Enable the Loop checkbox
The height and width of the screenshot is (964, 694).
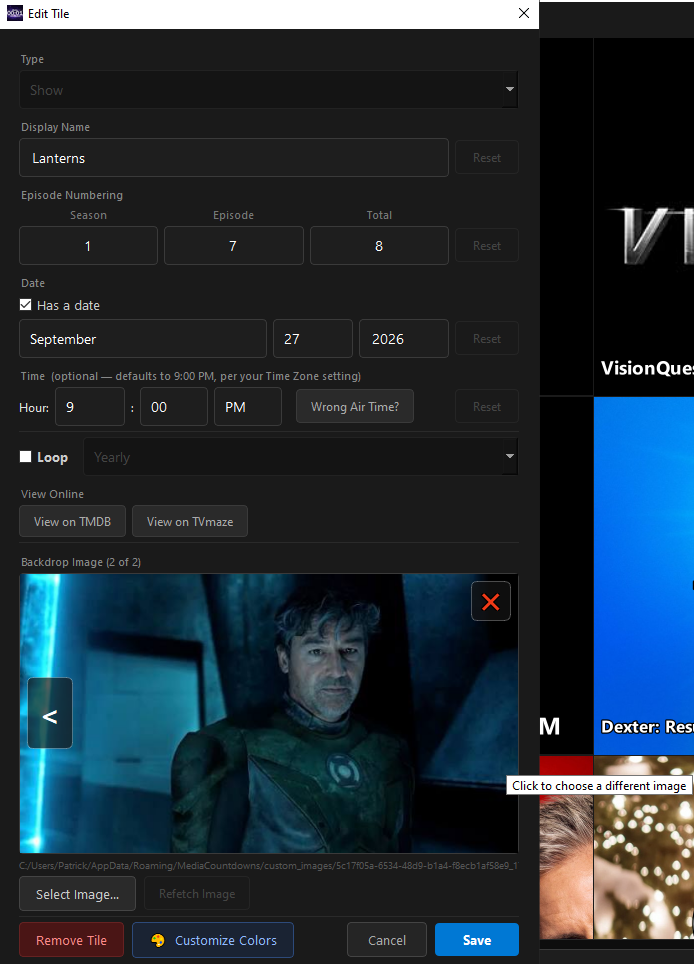tap(25, 457)
